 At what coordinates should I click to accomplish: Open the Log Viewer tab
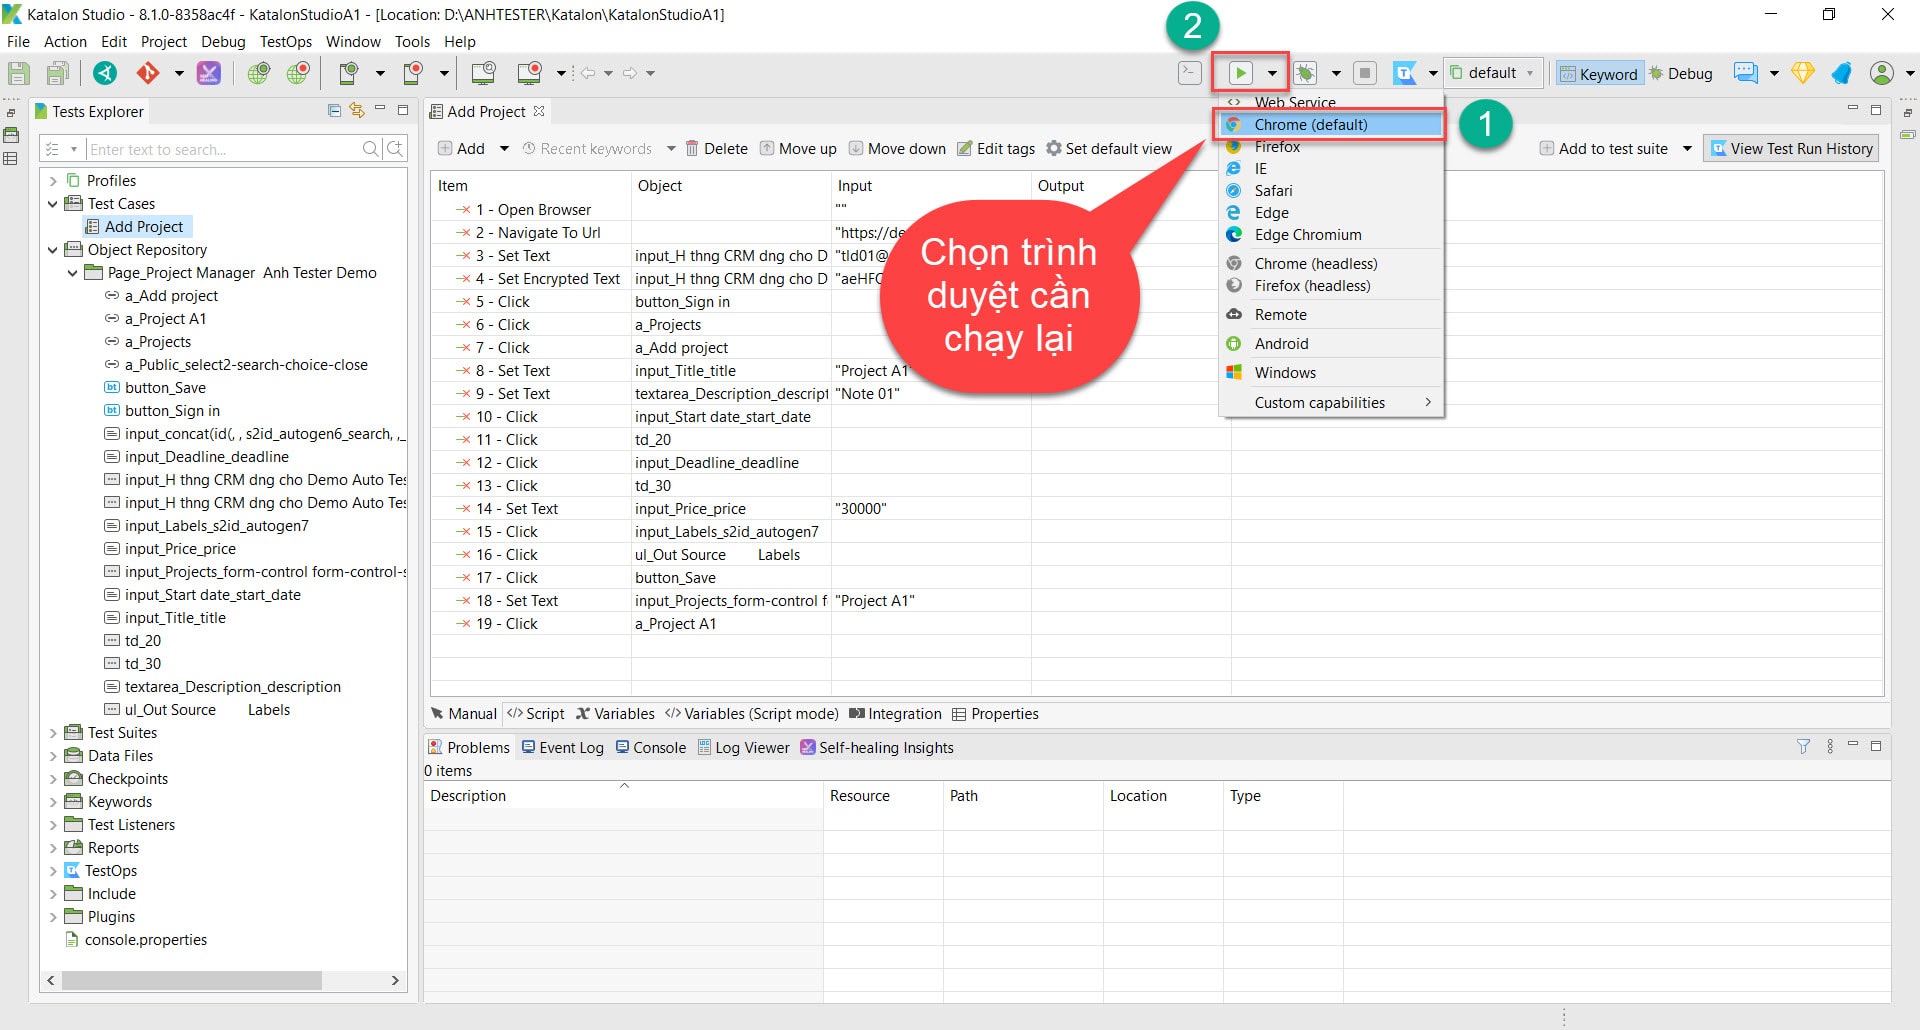pyautogui.click(x=743, y=748)
